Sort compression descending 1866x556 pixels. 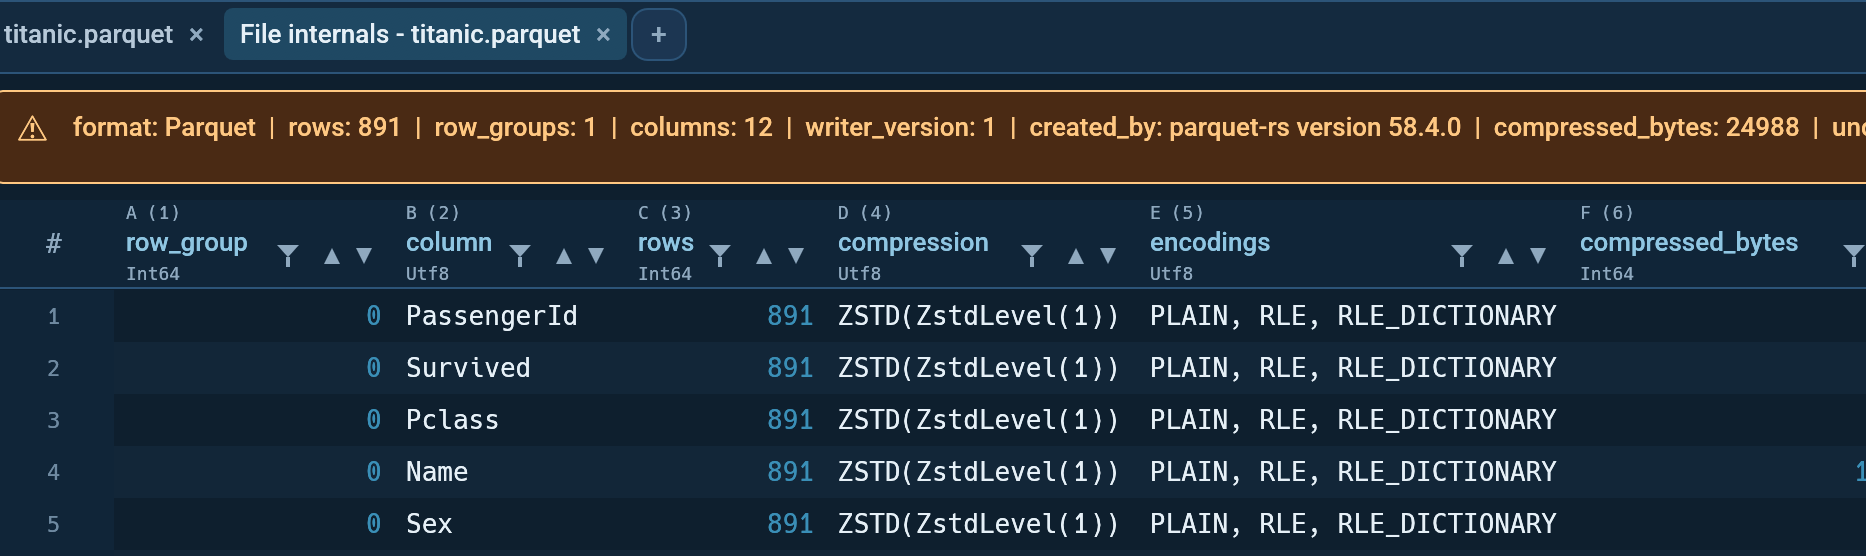click(1108, 256)
